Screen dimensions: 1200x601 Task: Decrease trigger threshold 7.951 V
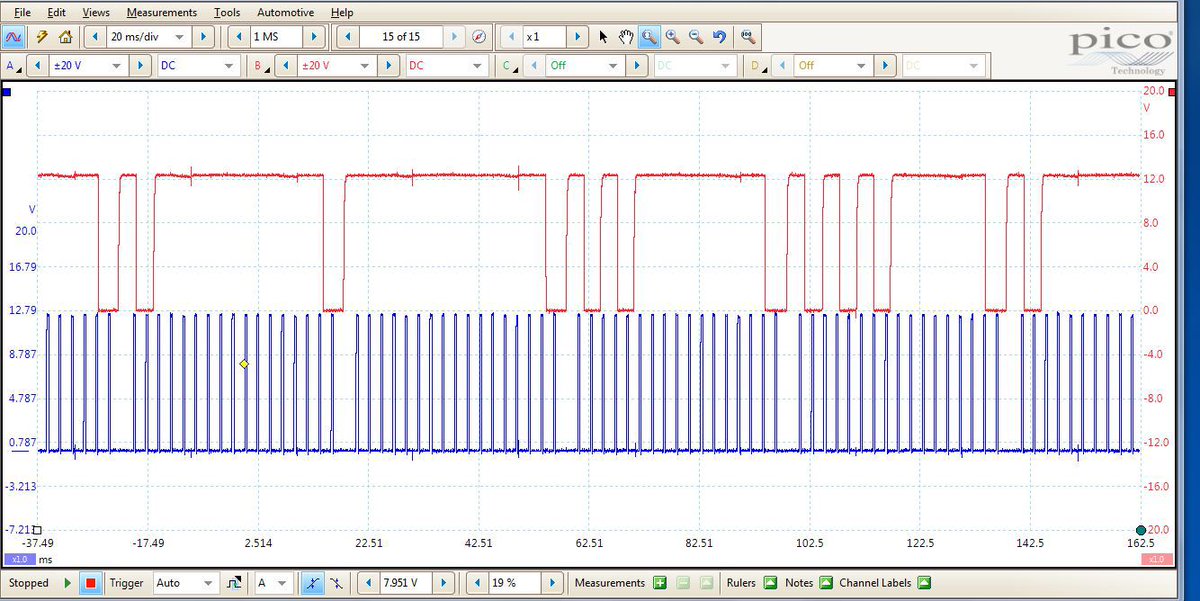point(368,583)
